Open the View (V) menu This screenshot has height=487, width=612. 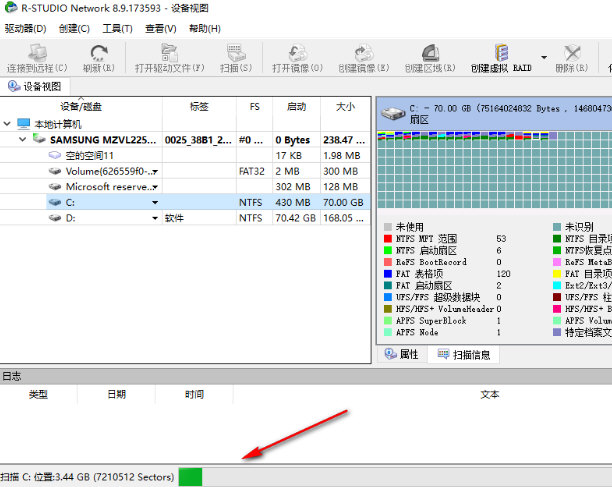[x=161, y=28]
